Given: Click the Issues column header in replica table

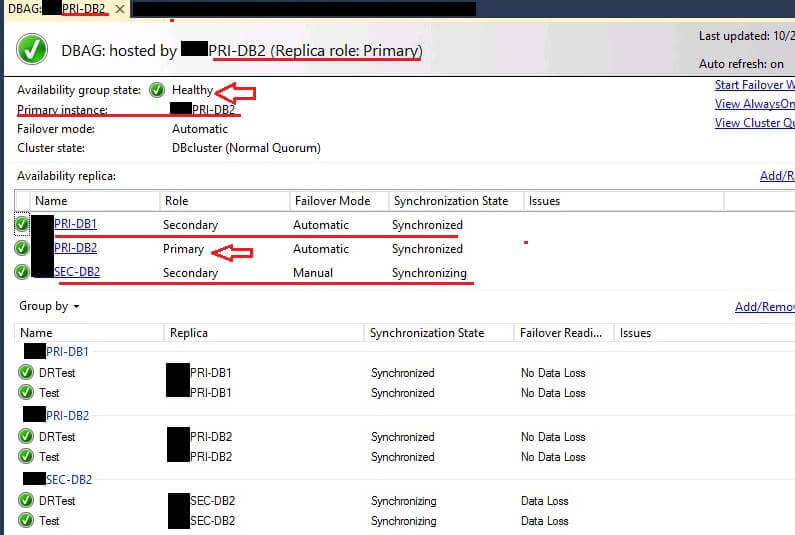Looking at the screenshot, I should click(624, 201).
